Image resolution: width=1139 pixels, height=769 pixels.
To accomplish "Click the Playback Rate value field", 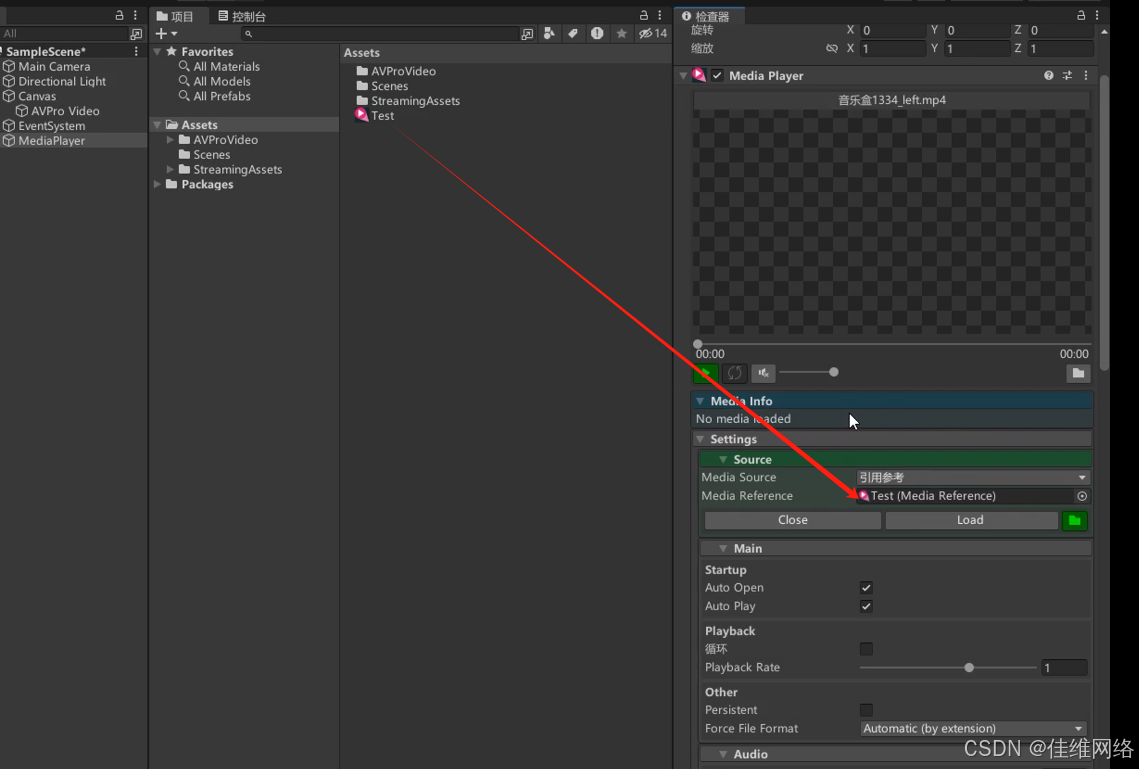I will 1064,668.
